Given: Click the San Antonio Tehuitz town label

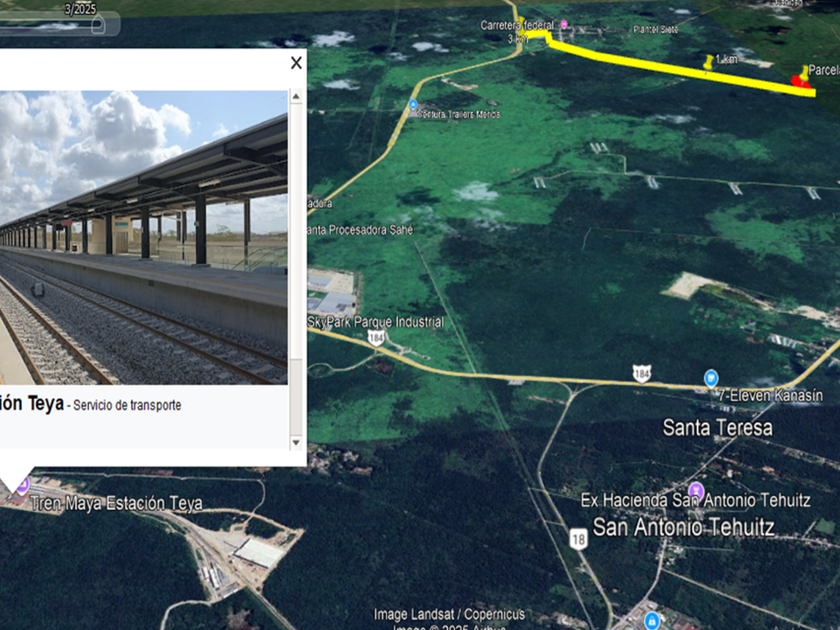Looking at the screenshot, I should (684, 527).
